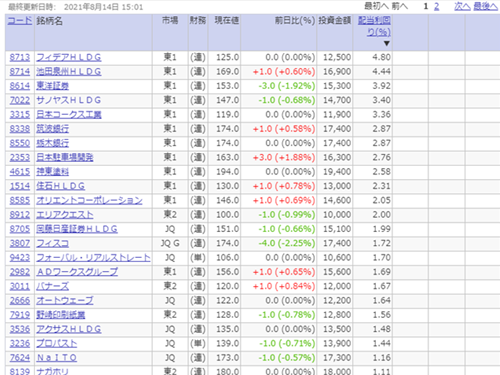Open NaITO stock name link
The width and height of the screenshot is (500, 375).
pyautogui.click(x=57, y=358)
